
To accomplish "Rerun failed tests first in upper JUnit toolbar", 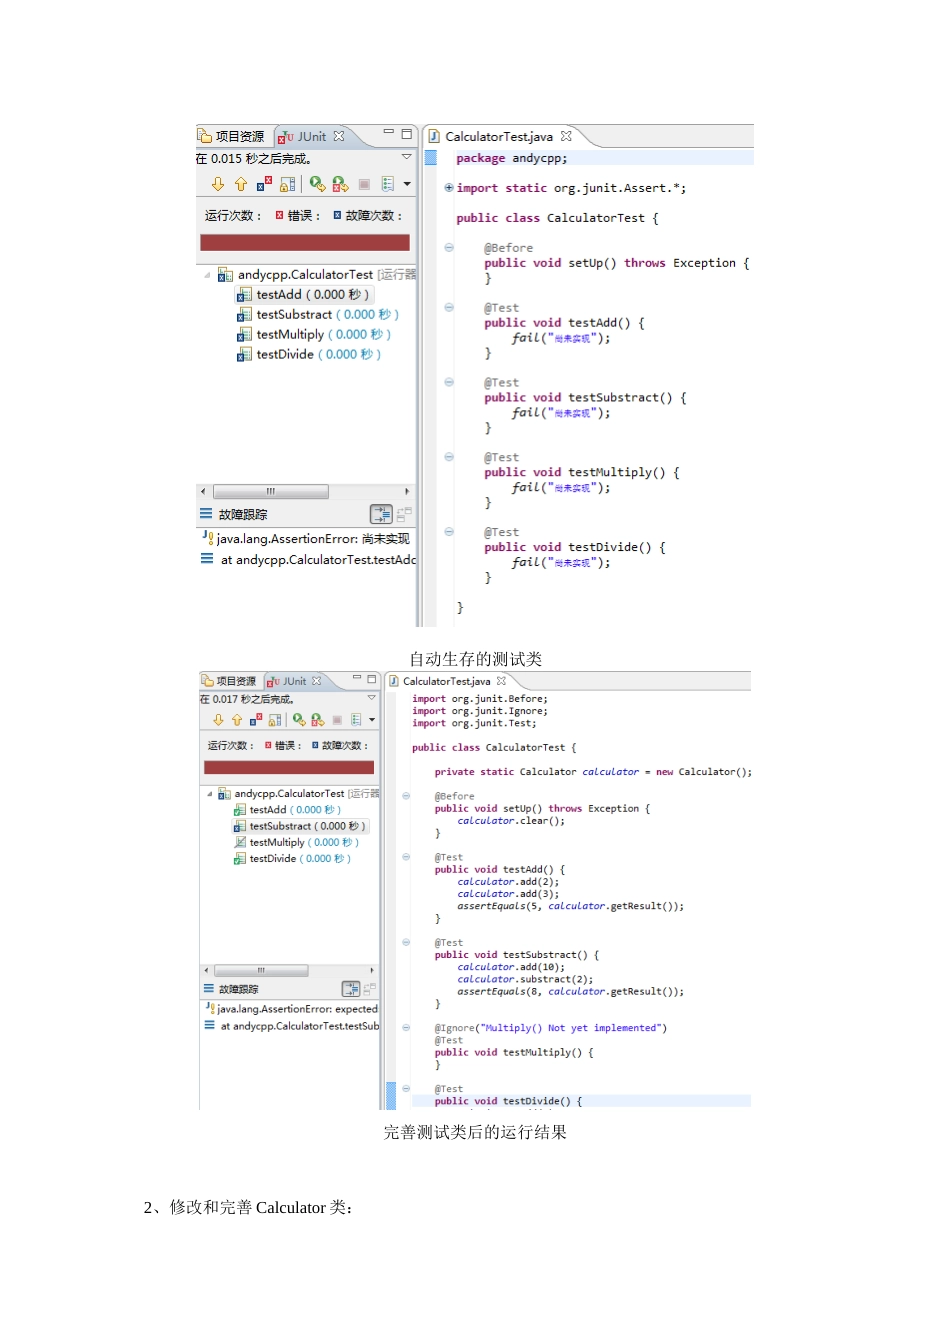I will [x=340, y=184].
